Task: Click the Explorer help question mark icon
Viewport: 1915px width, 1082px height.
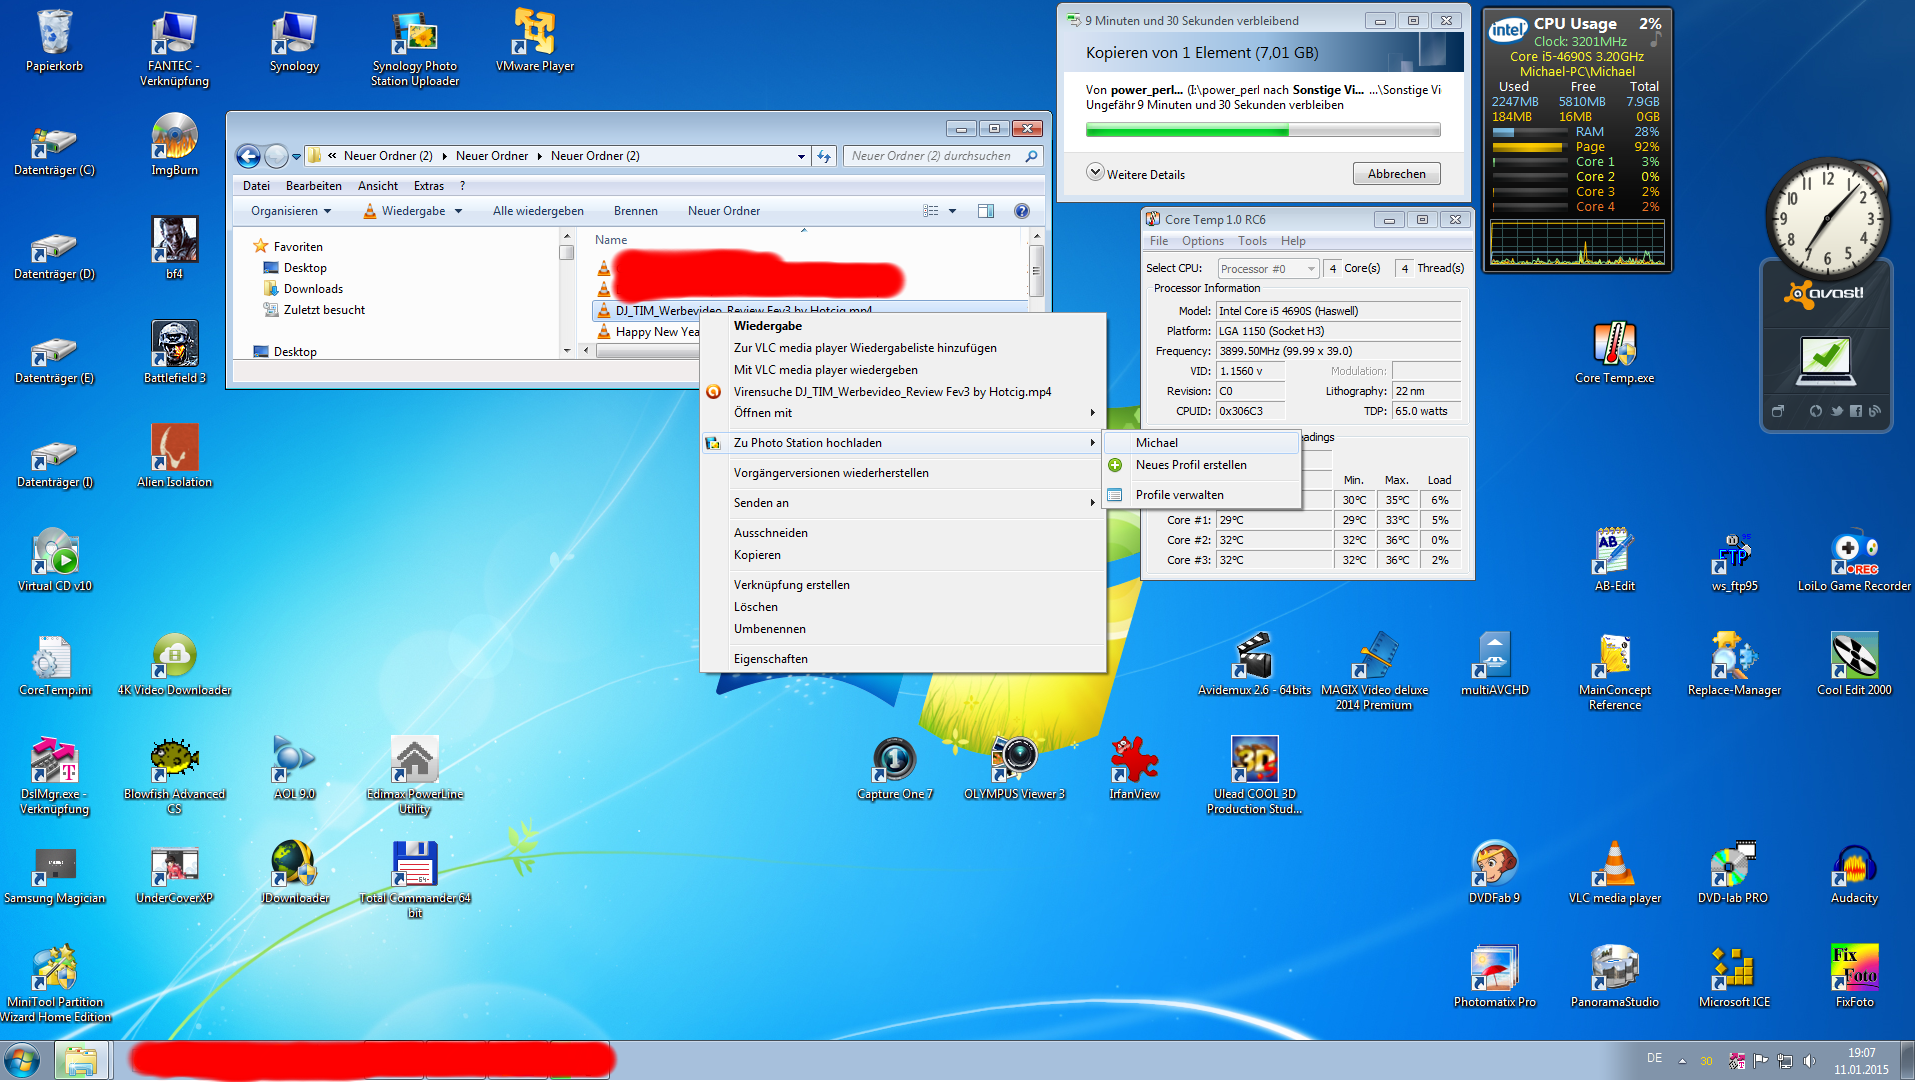Action: [x=1021, y=211]
